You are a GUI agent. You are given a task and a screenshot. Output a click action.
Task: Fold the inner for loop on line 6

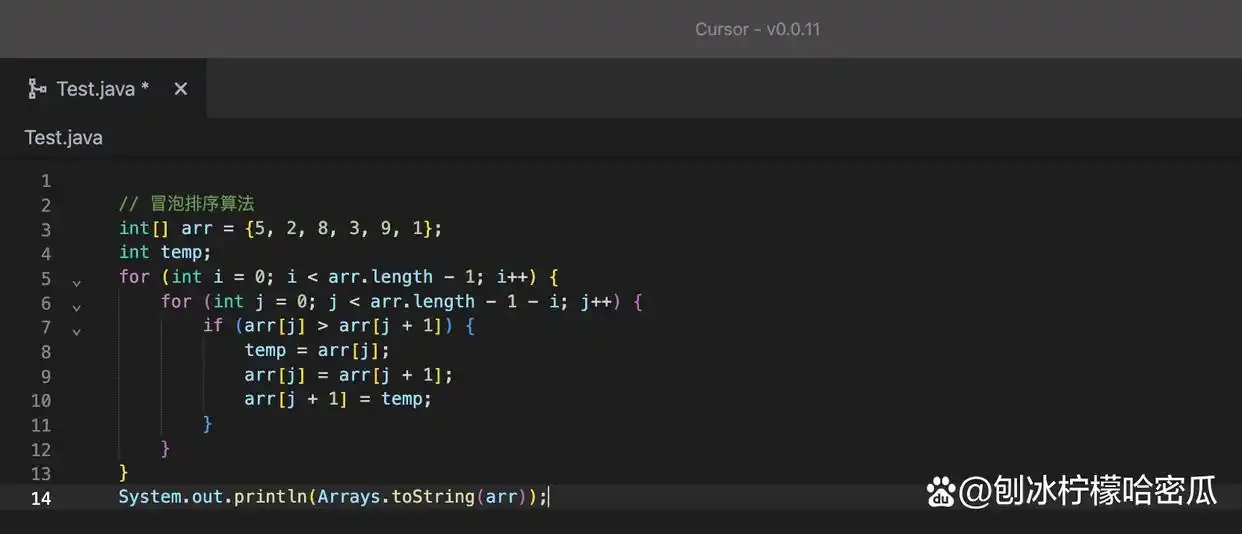(x=76, y=303)
